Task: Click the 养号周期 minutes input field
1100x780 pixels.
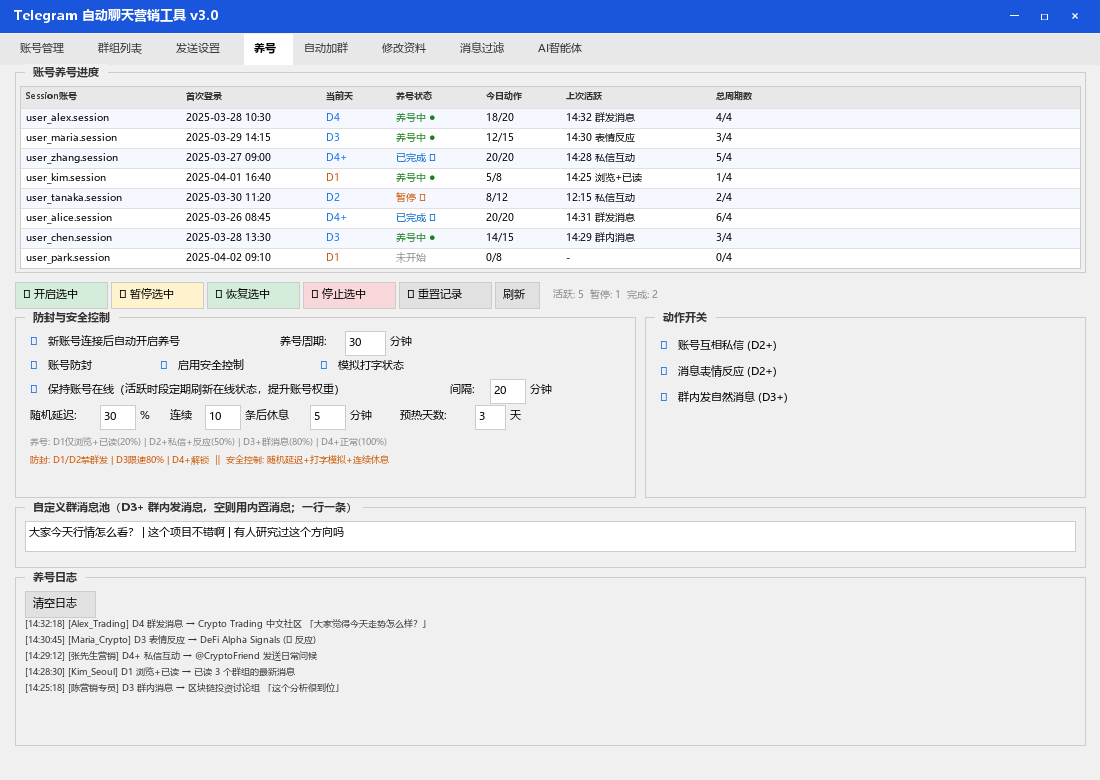Action: (x=365, y=343)
